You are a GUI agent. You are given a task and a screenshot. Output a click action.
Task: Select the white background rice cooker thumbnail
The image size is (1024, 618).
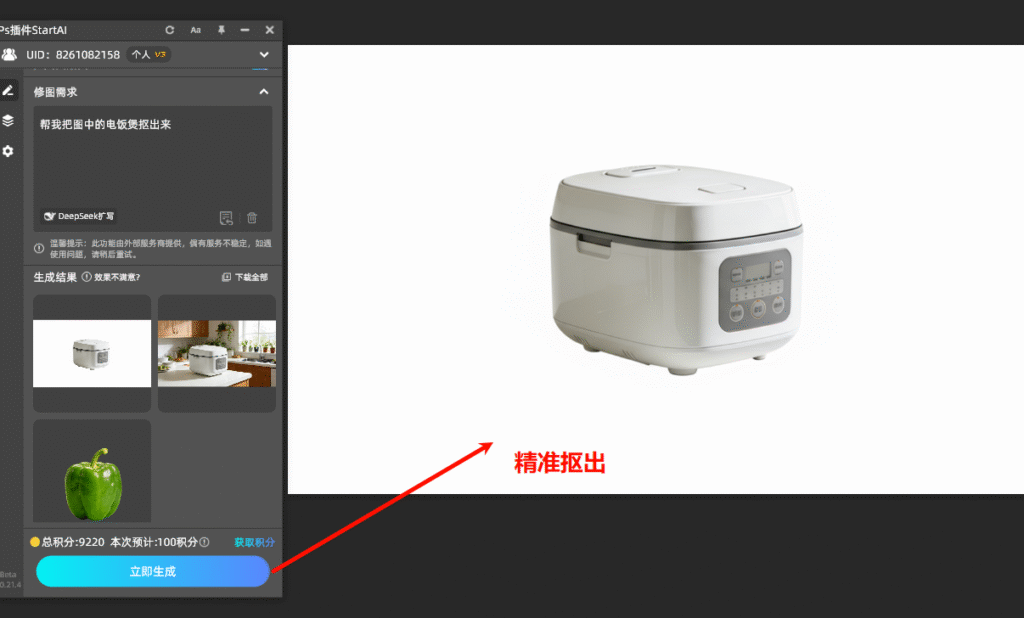tap(92, 353)
